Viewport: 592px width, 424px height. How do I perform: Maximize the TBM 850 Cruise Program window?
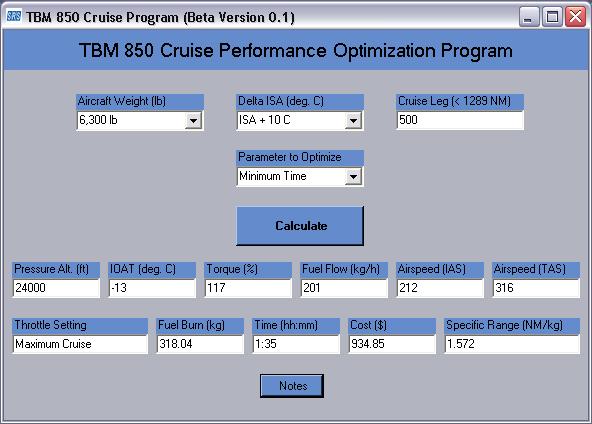click(552, 17)
